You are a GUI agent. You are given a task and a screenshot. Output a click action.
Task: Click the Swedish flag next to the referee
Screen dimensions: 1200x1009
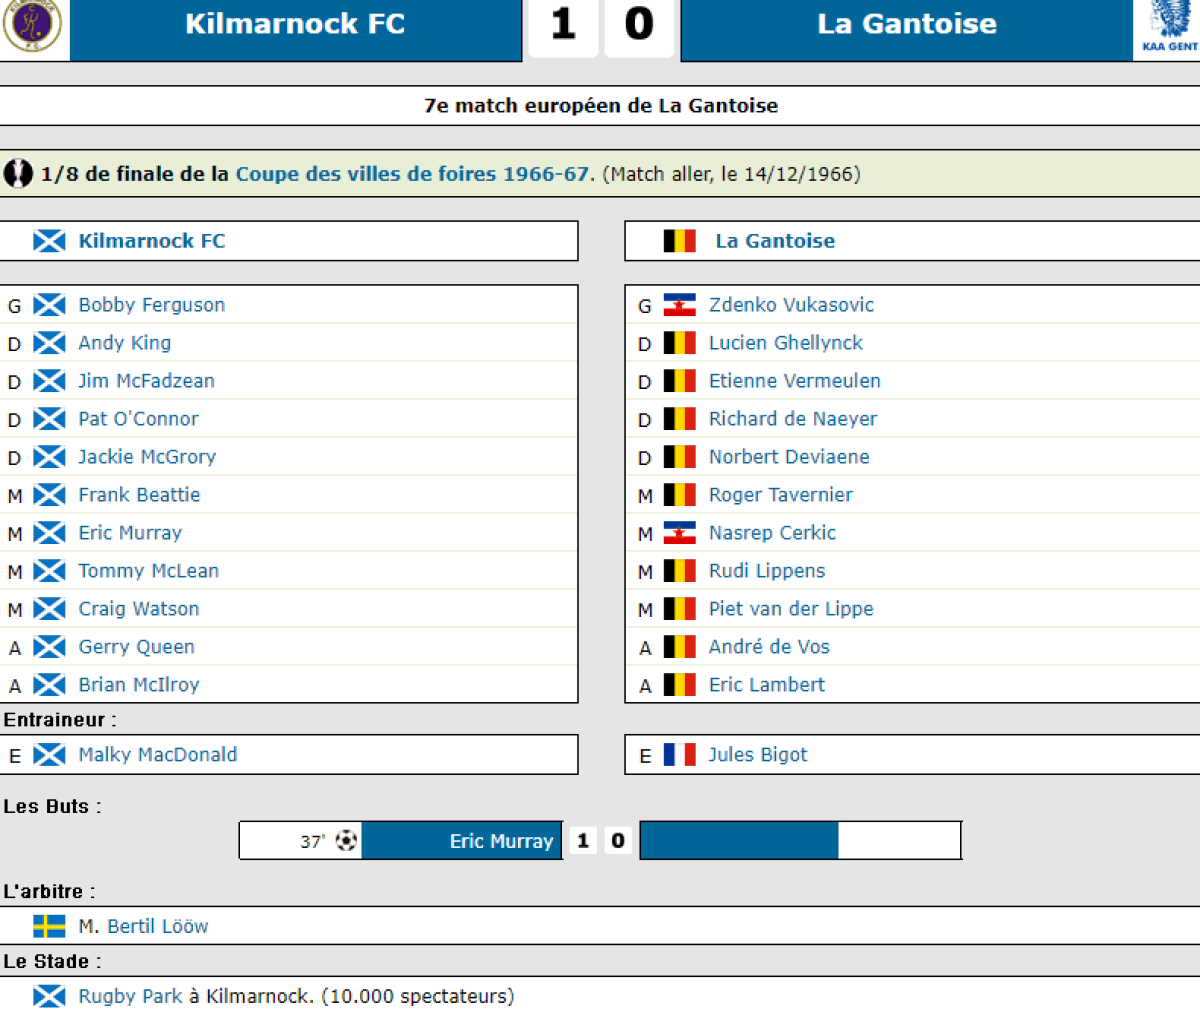pyautogui.click(x=49, y=927)
